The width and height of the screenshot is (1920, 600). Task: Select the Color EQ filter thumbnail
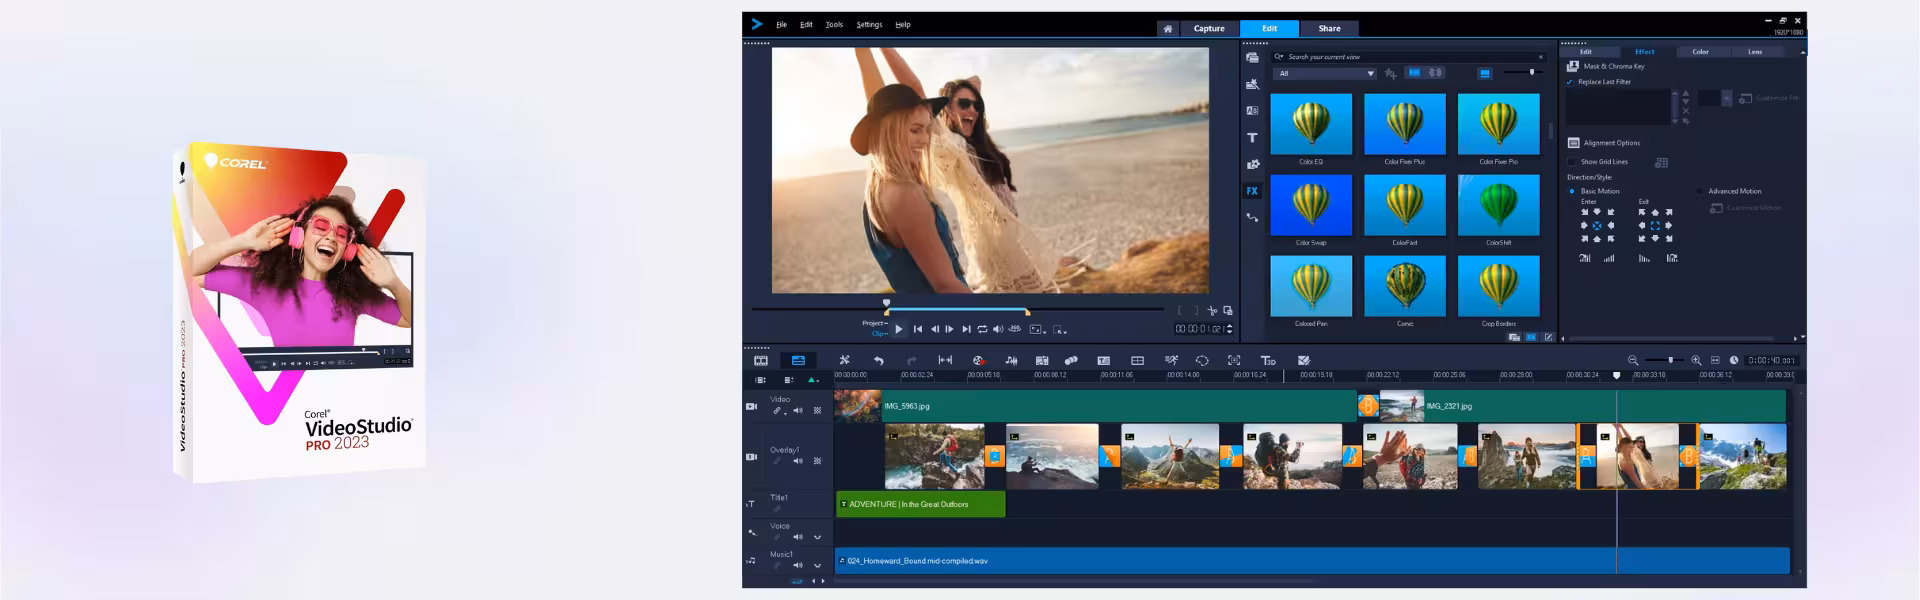coord(1311,124)
